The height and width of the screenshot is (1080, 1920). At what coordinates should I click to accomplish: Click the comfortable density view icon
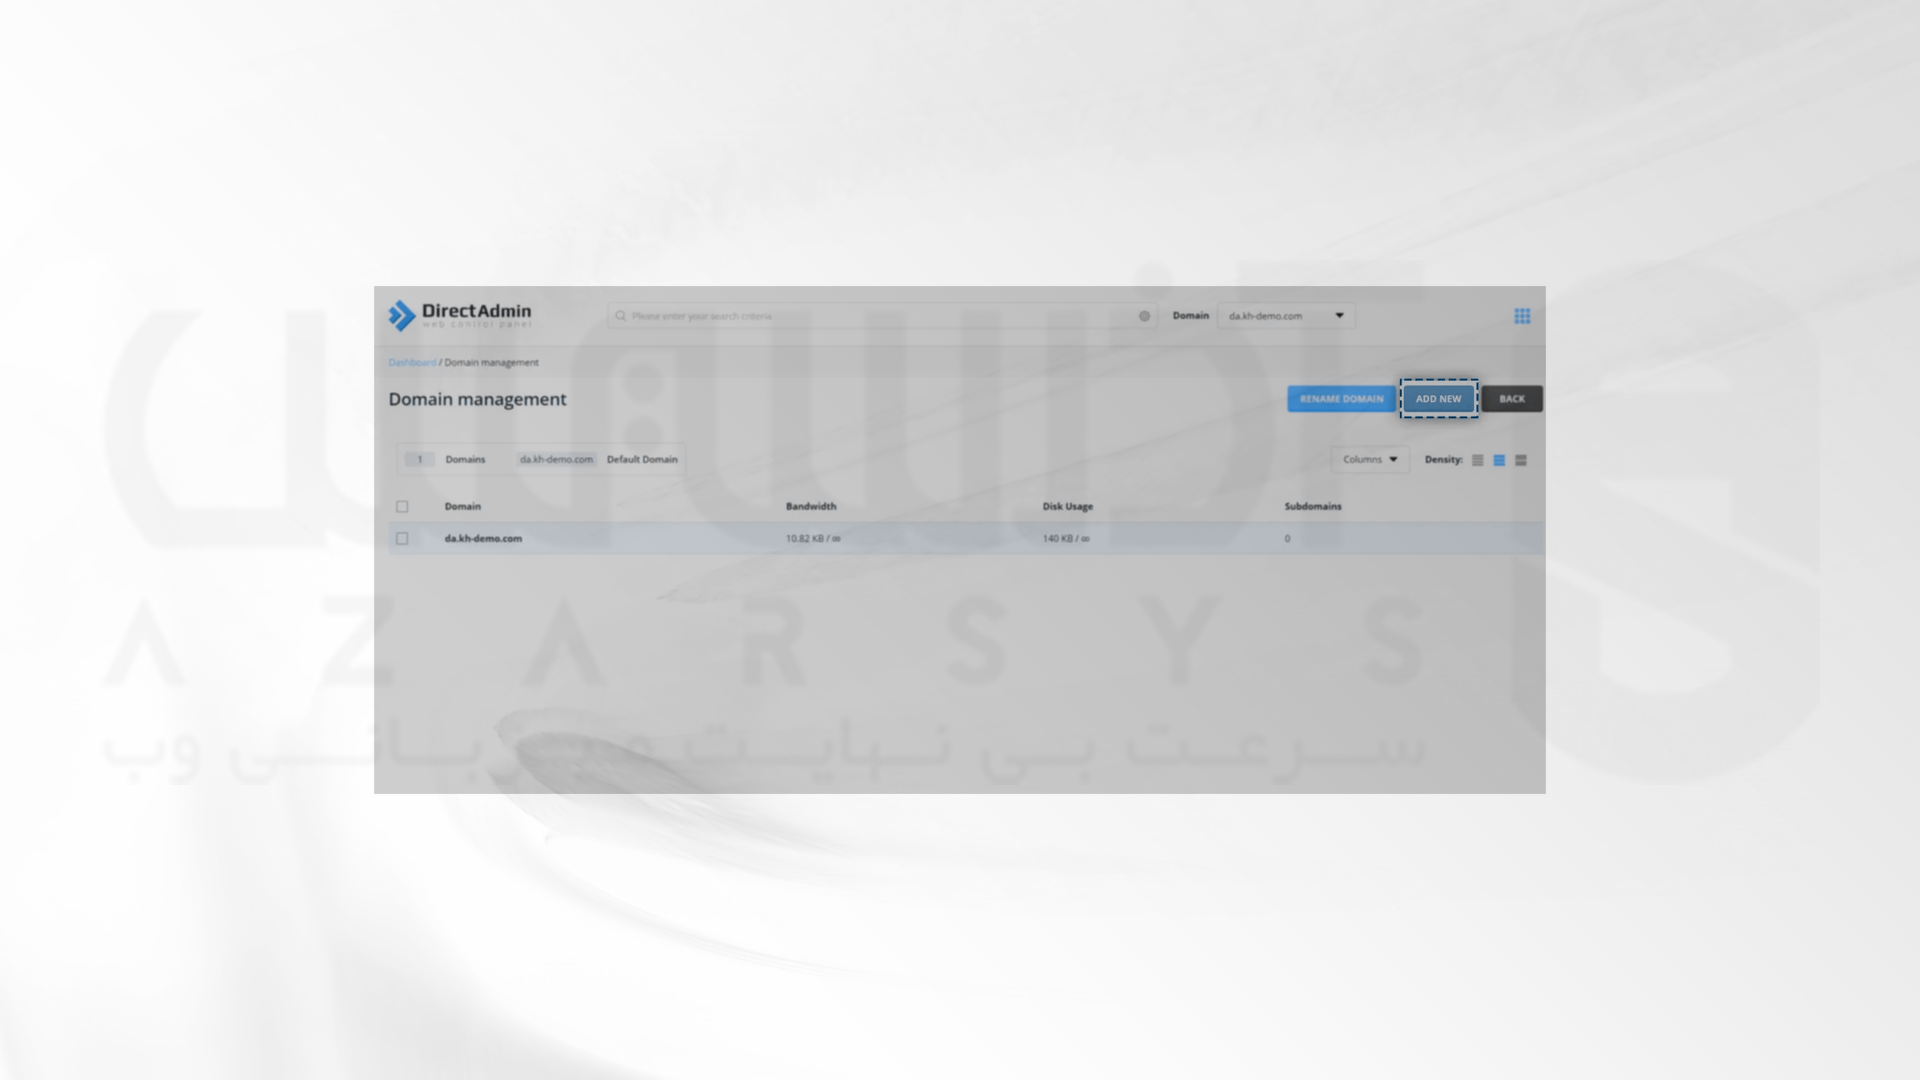[1499, 459]
